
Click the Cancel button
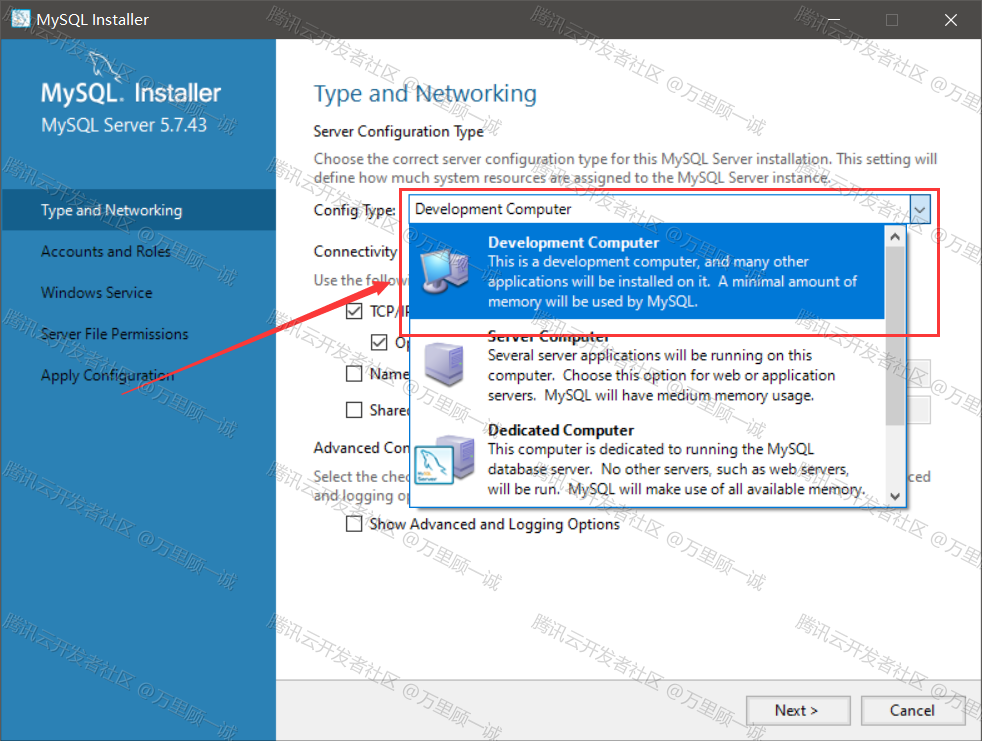(x=912, y=710)
